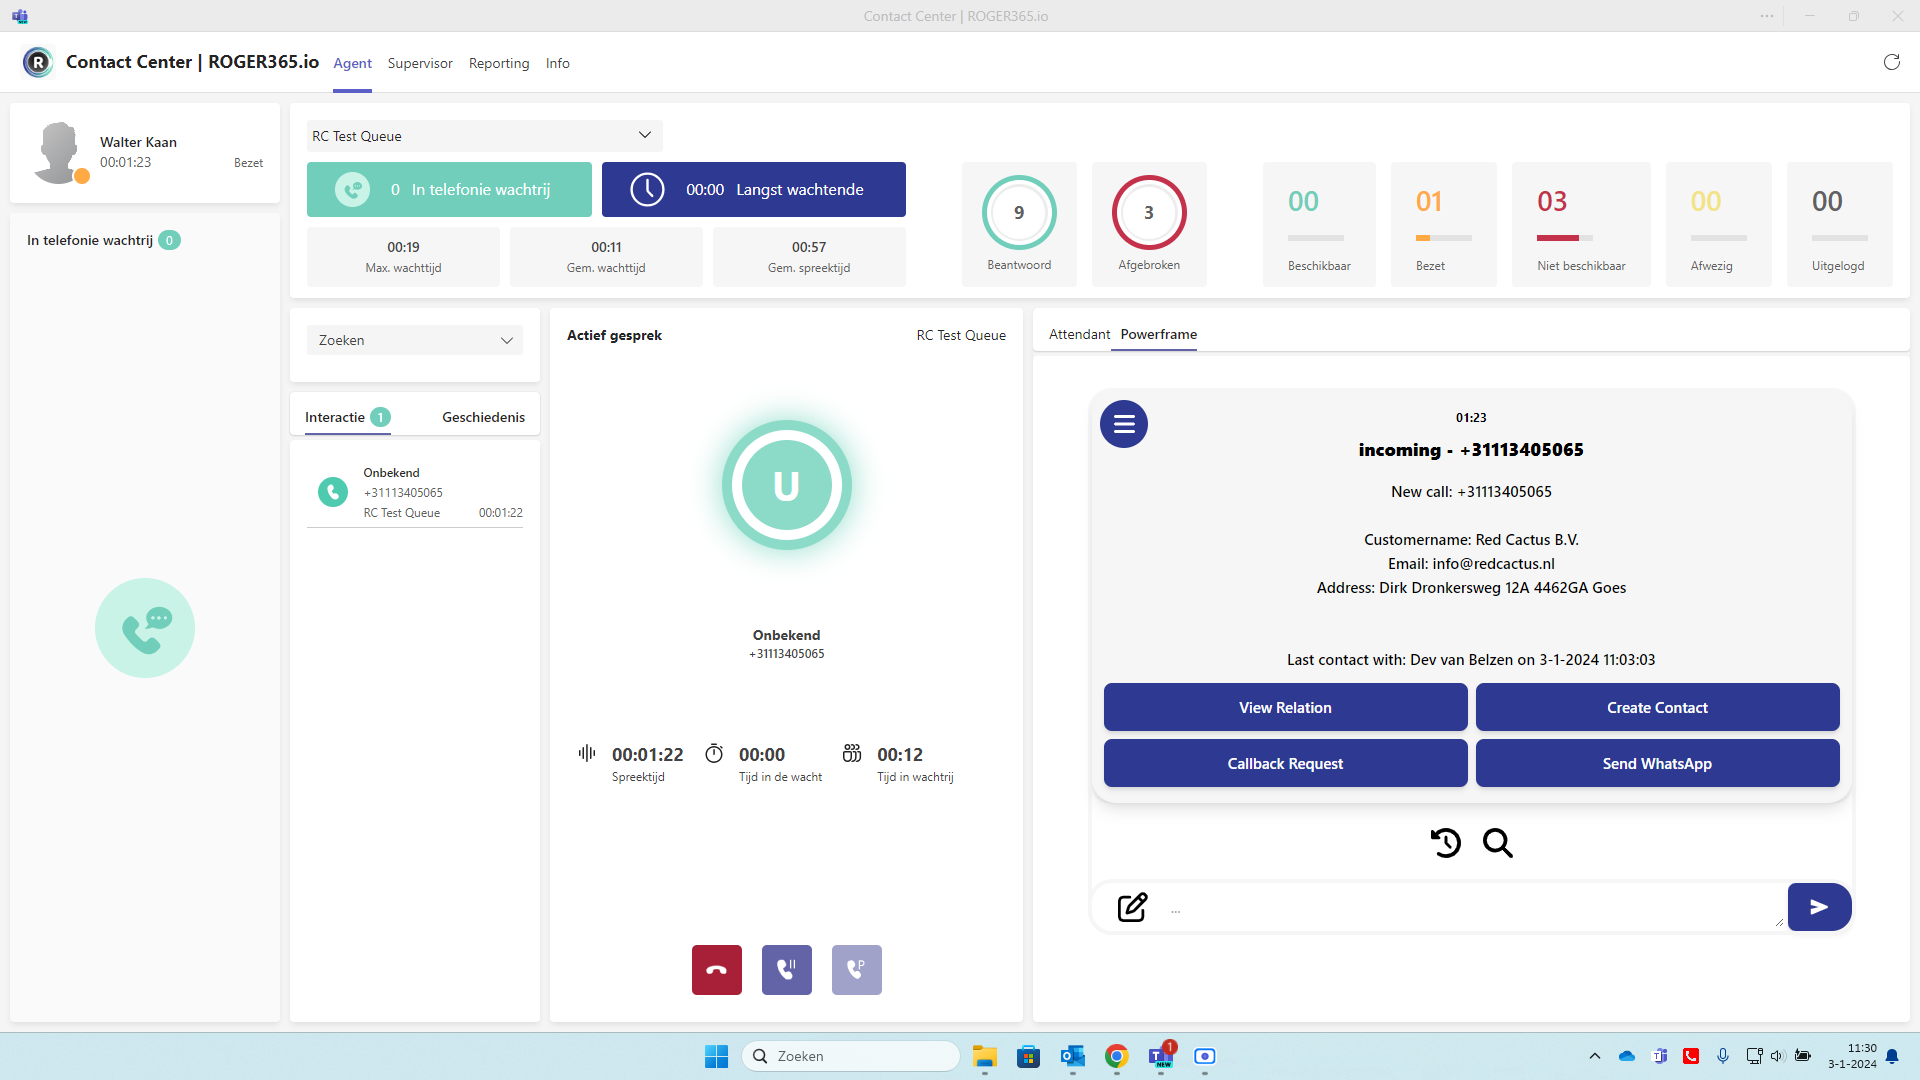Click the park call button
Image resolution: width=1920 pixels, height=1080 pixels.
point(856,969)
